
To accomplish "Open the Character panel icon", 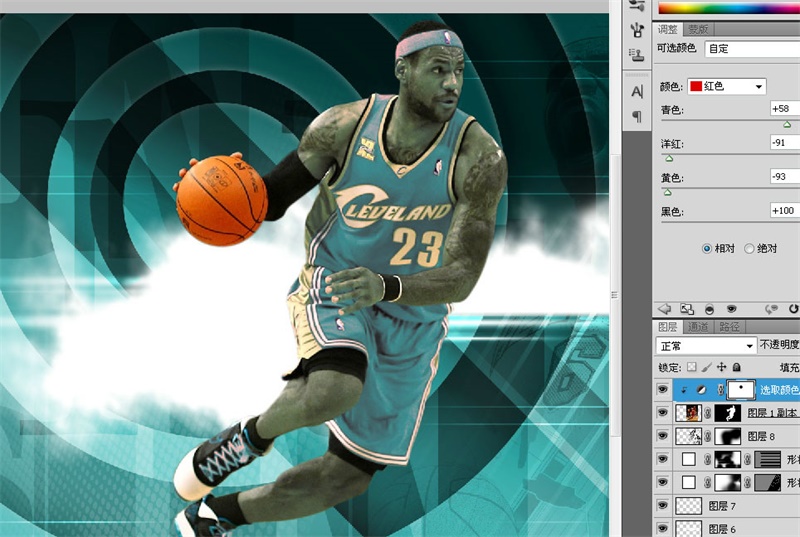I will pos(636,91).
